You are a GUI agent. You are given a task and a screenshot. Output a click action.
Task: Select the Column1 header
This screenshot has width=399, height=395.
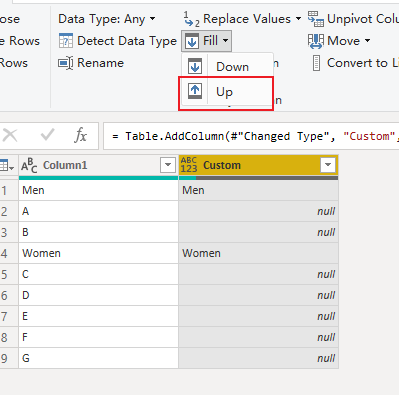pyautogui.click(x=98, y=165)
